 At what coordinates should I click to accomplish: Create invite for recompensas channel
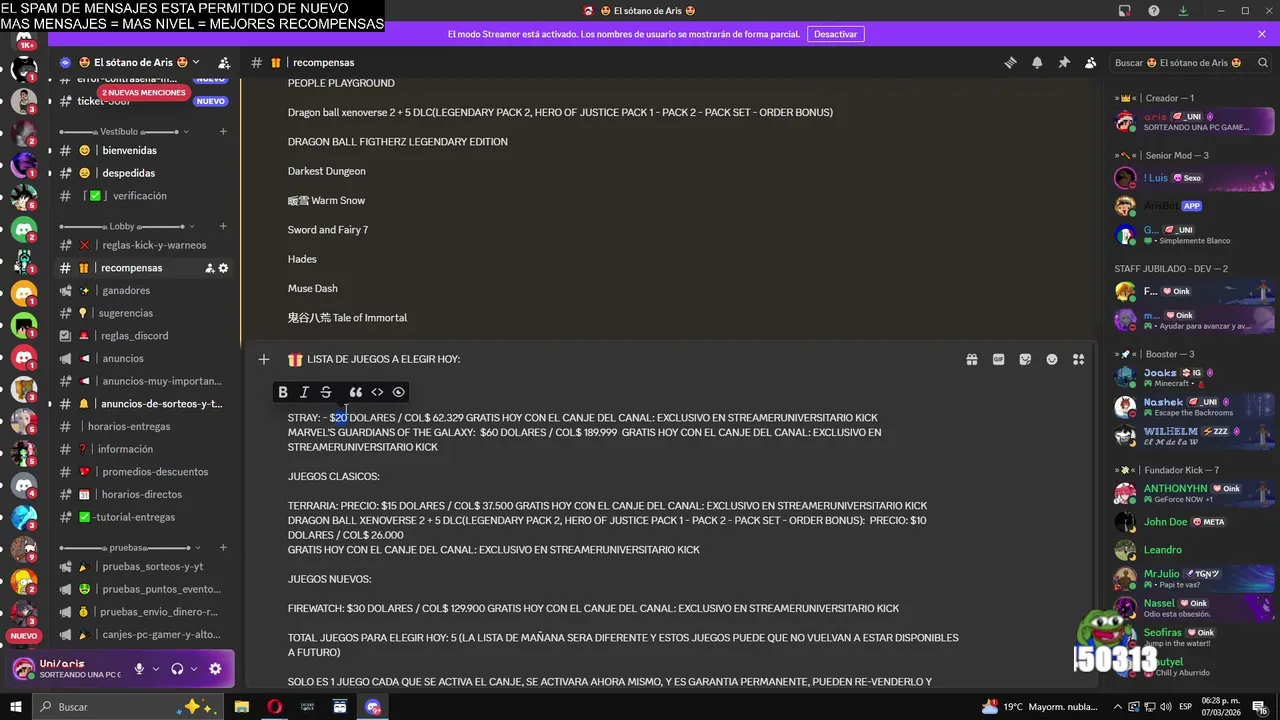point(210,268)
